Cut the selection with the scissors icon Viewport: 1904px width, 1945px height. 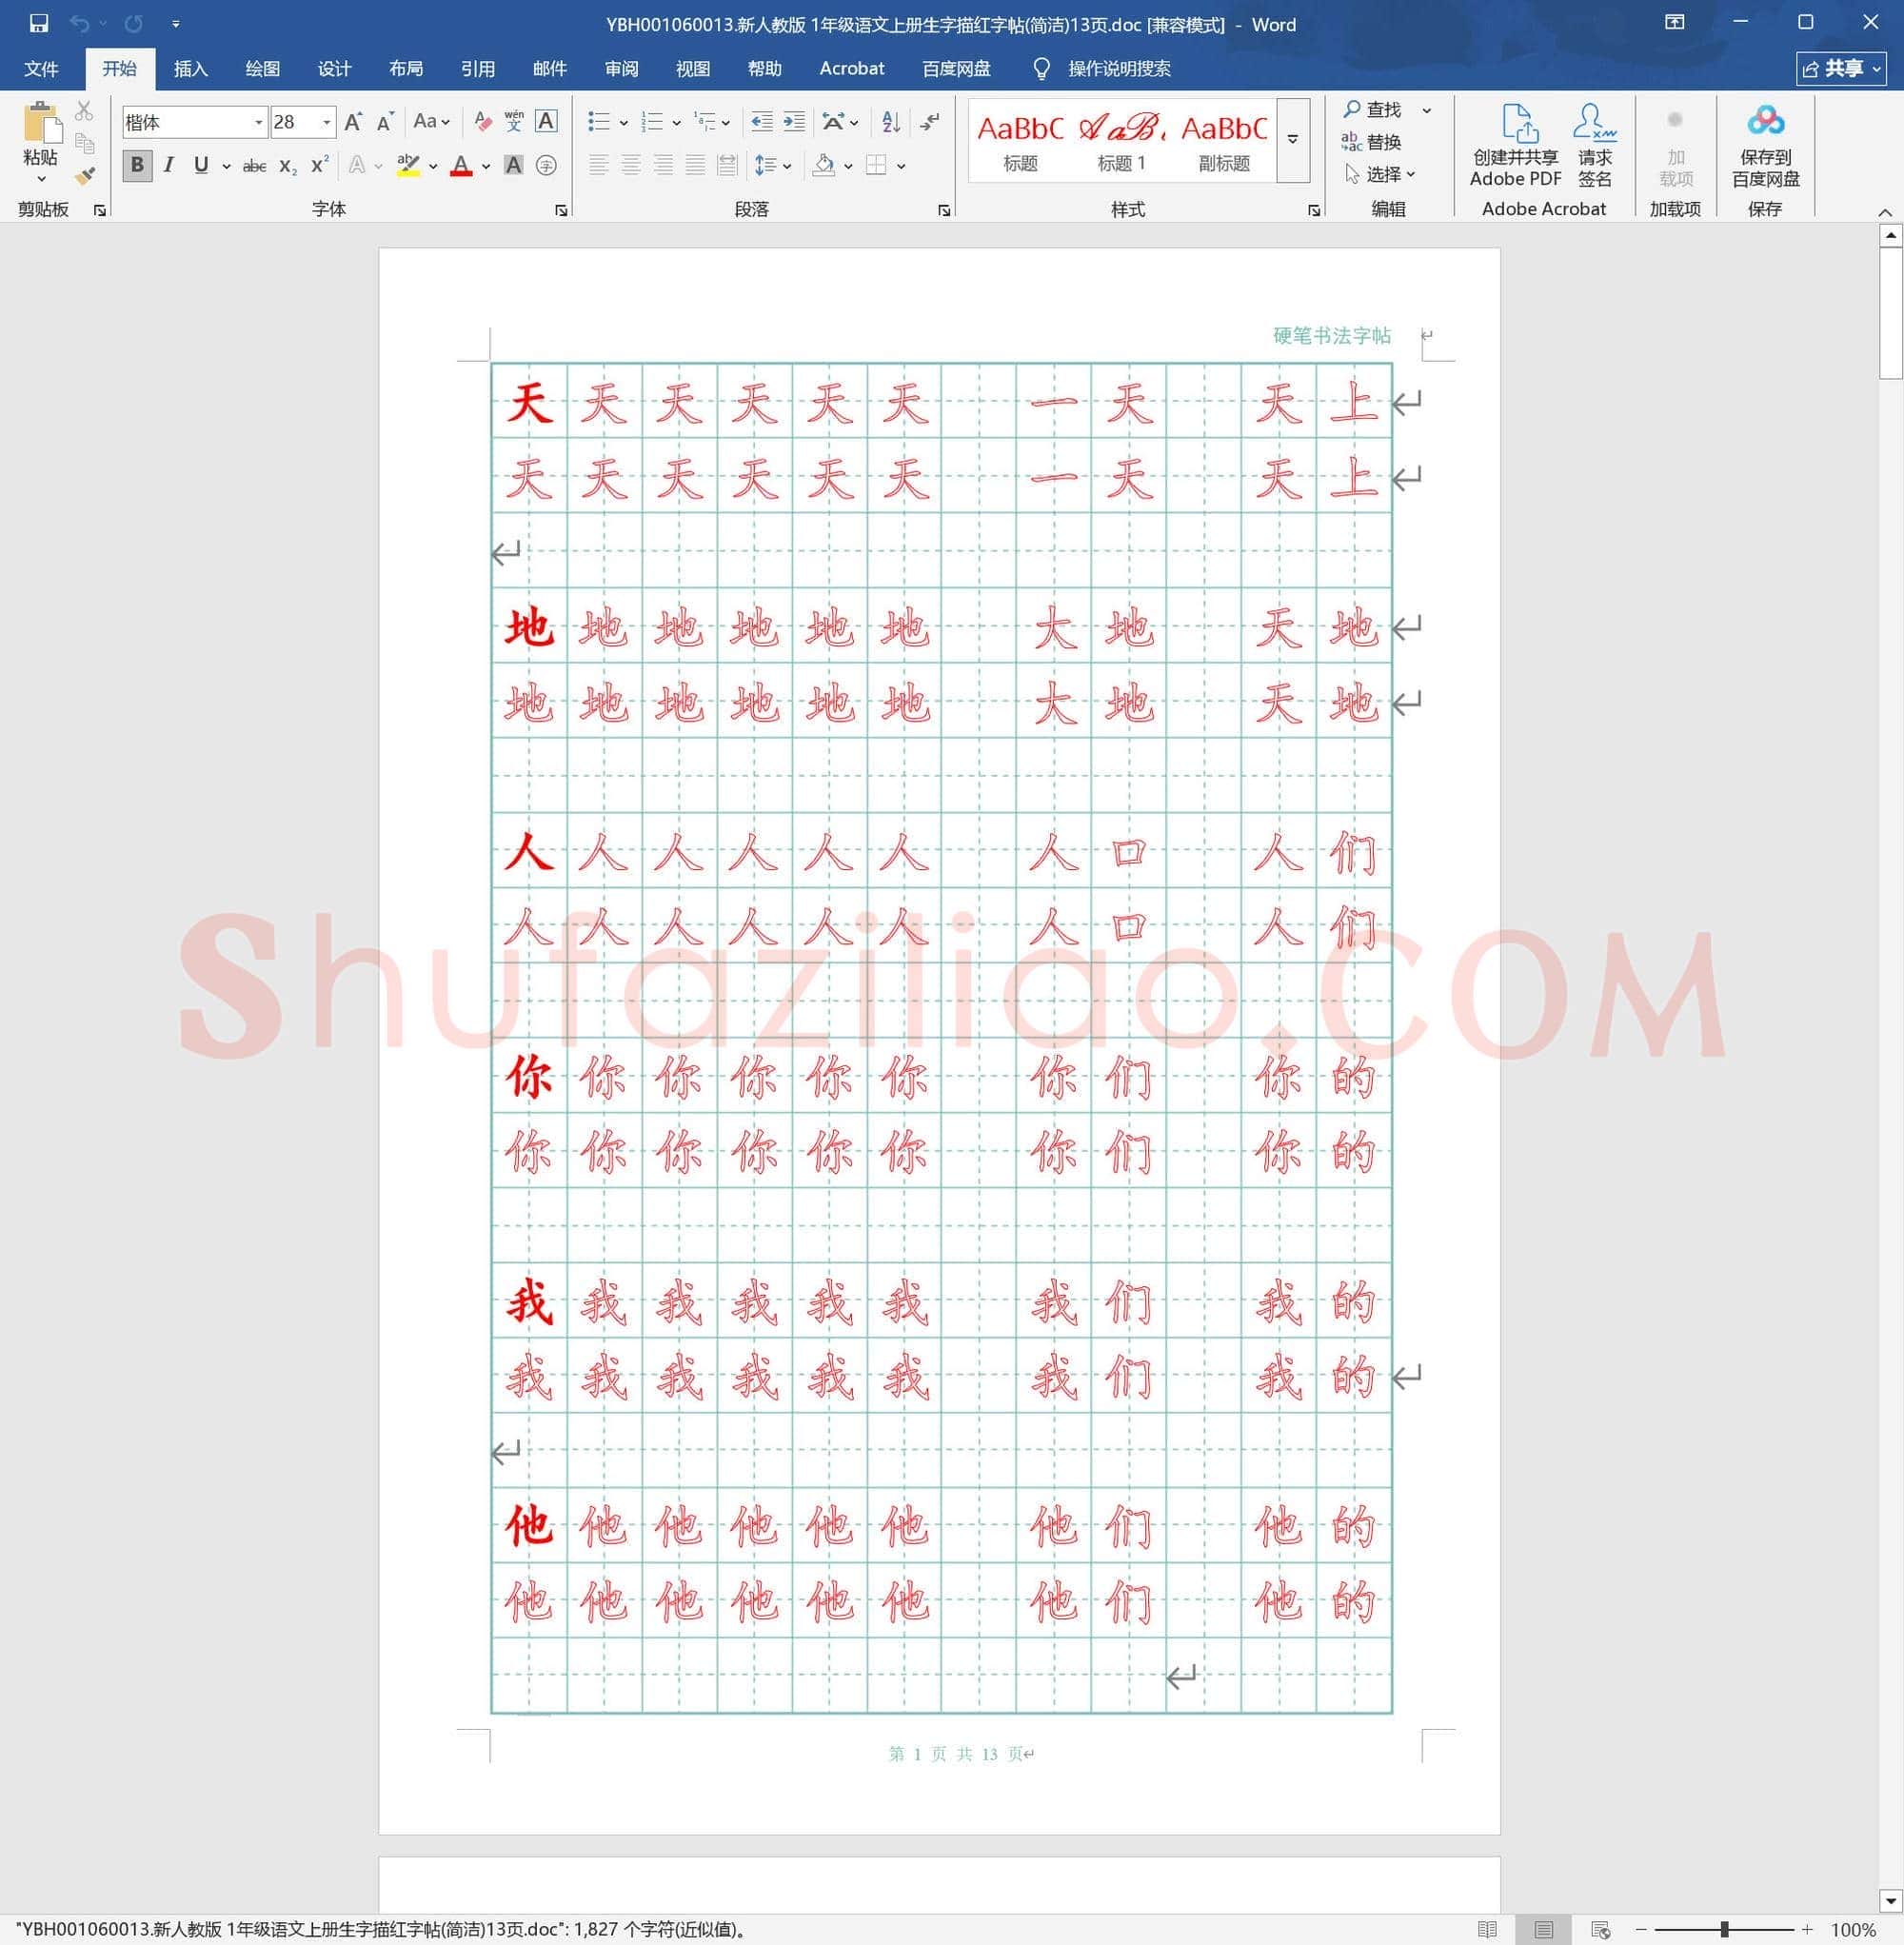point(84,111)
